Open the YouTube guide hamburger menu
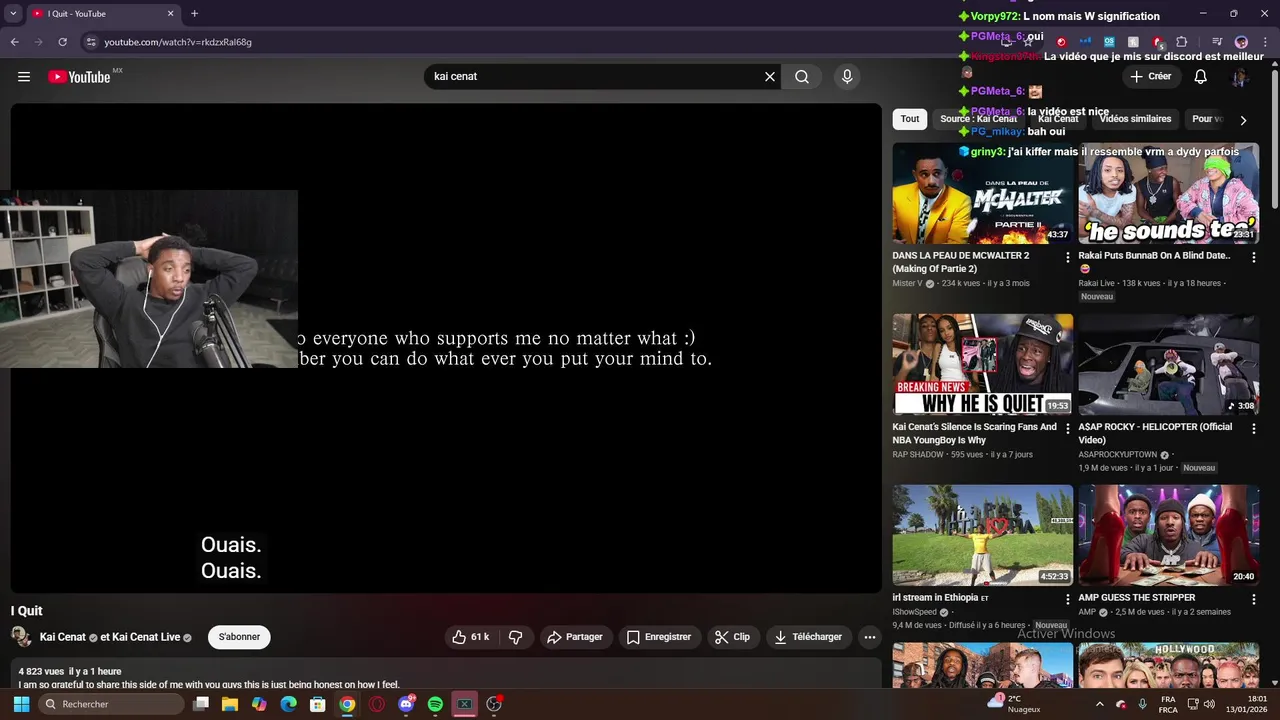Image resolution: width=1280 pixels, height=720 pixels. pyautogui.click(x=24, y=77)
